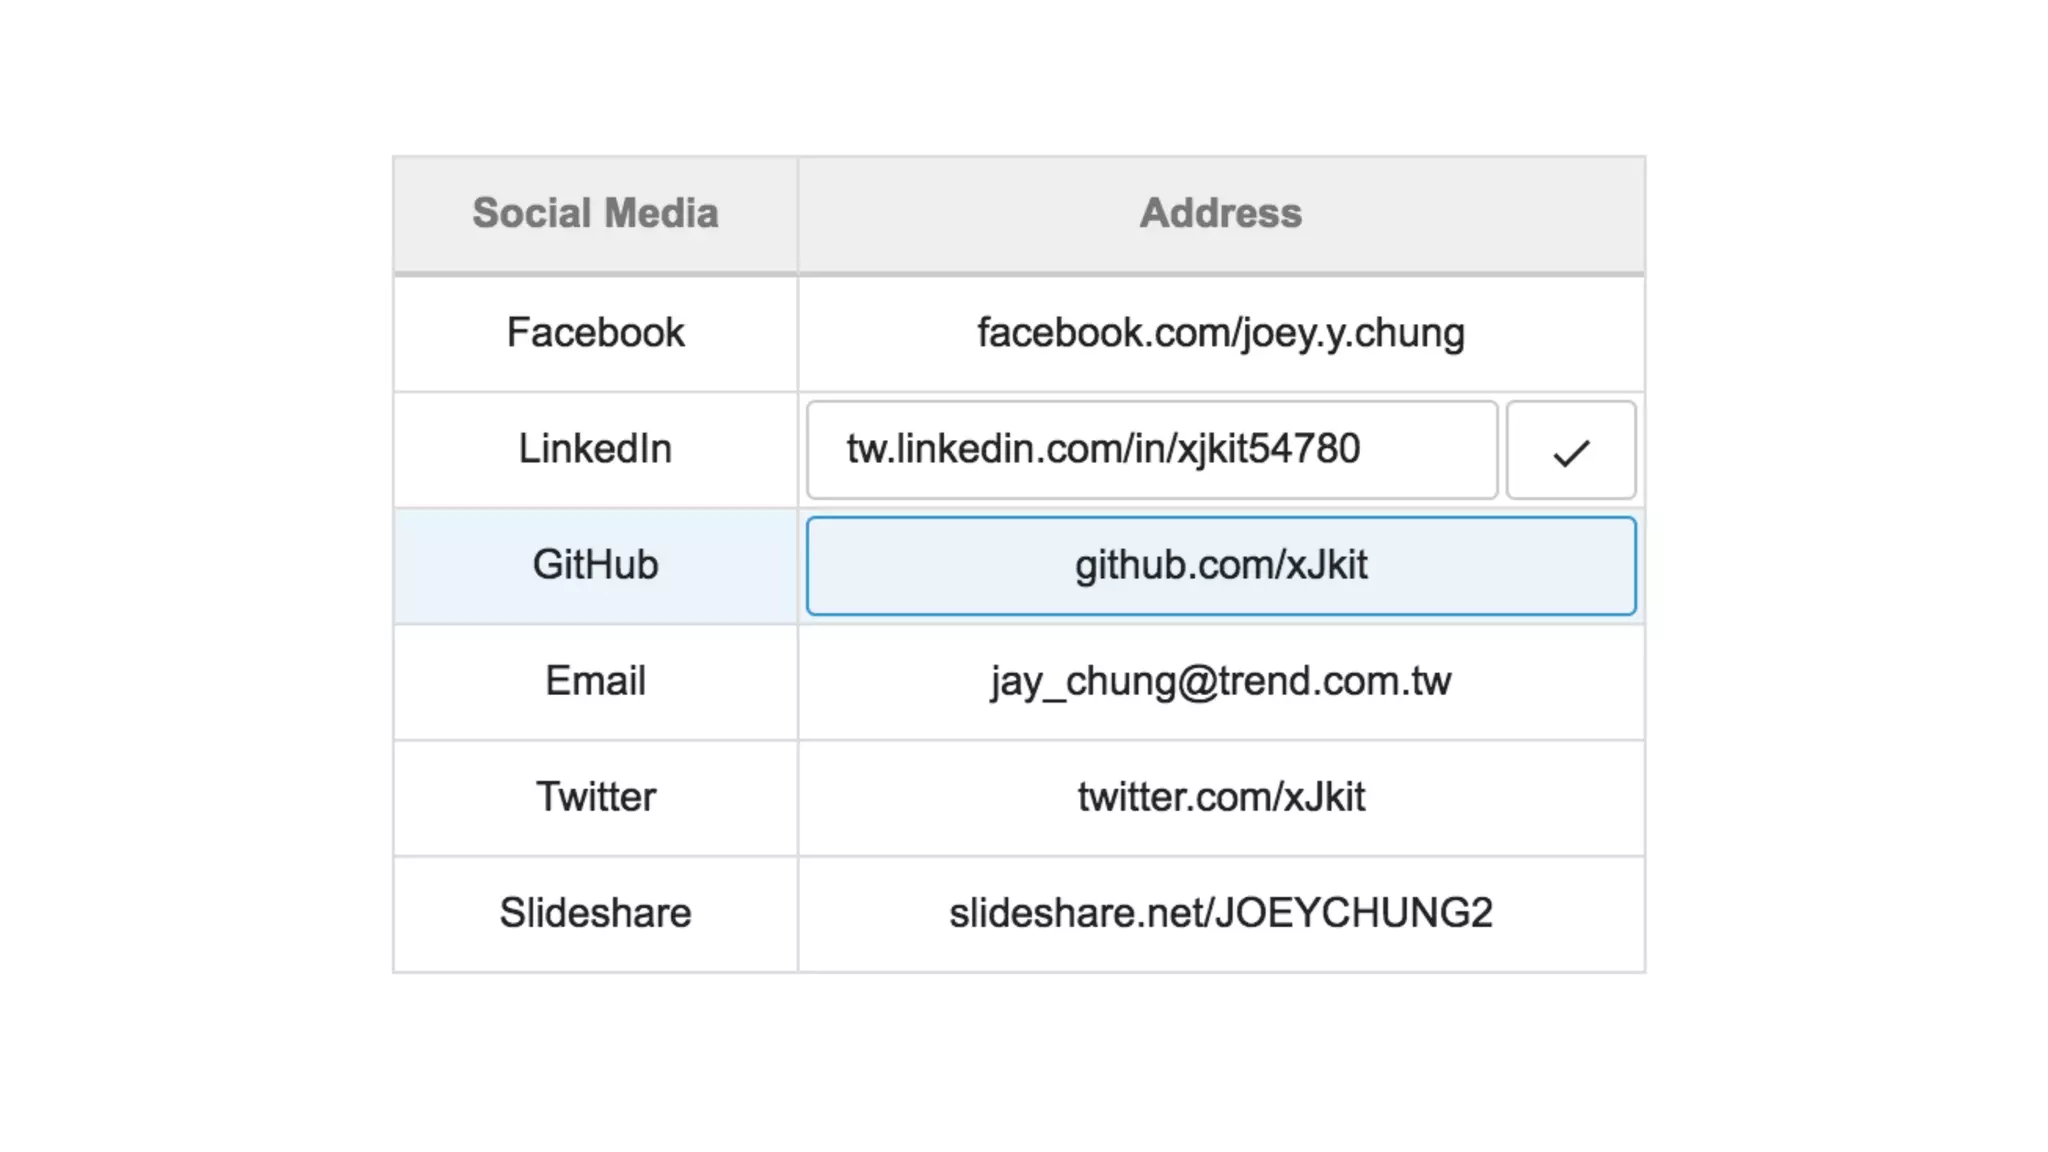Open the Slideshare profile address for editing
This screenshot has height=1152, width=2048.
[1220, 913]
